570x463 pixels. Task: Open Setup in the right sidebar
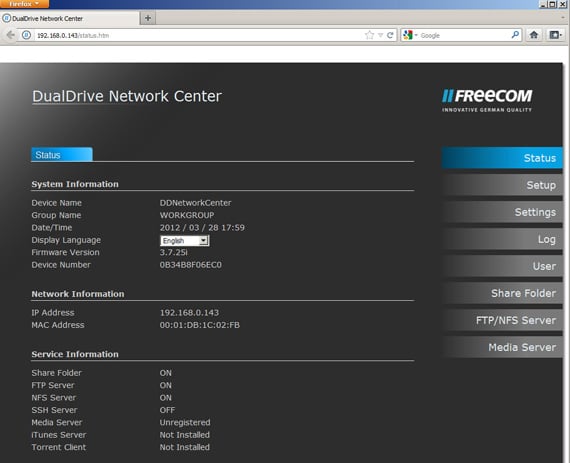click(x=502, y=185)
